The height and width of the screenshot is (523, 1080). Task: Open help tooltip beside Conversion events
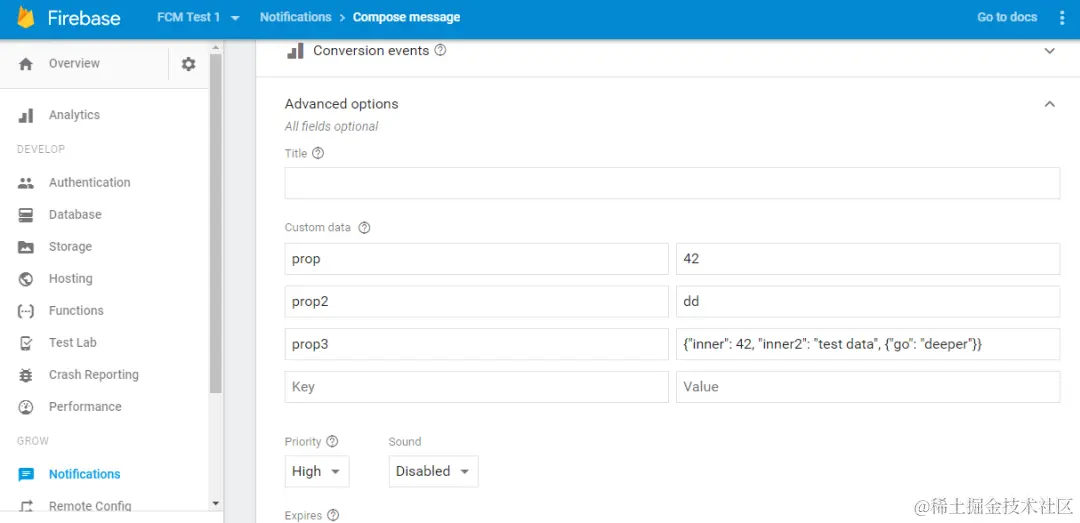point(441,50)
